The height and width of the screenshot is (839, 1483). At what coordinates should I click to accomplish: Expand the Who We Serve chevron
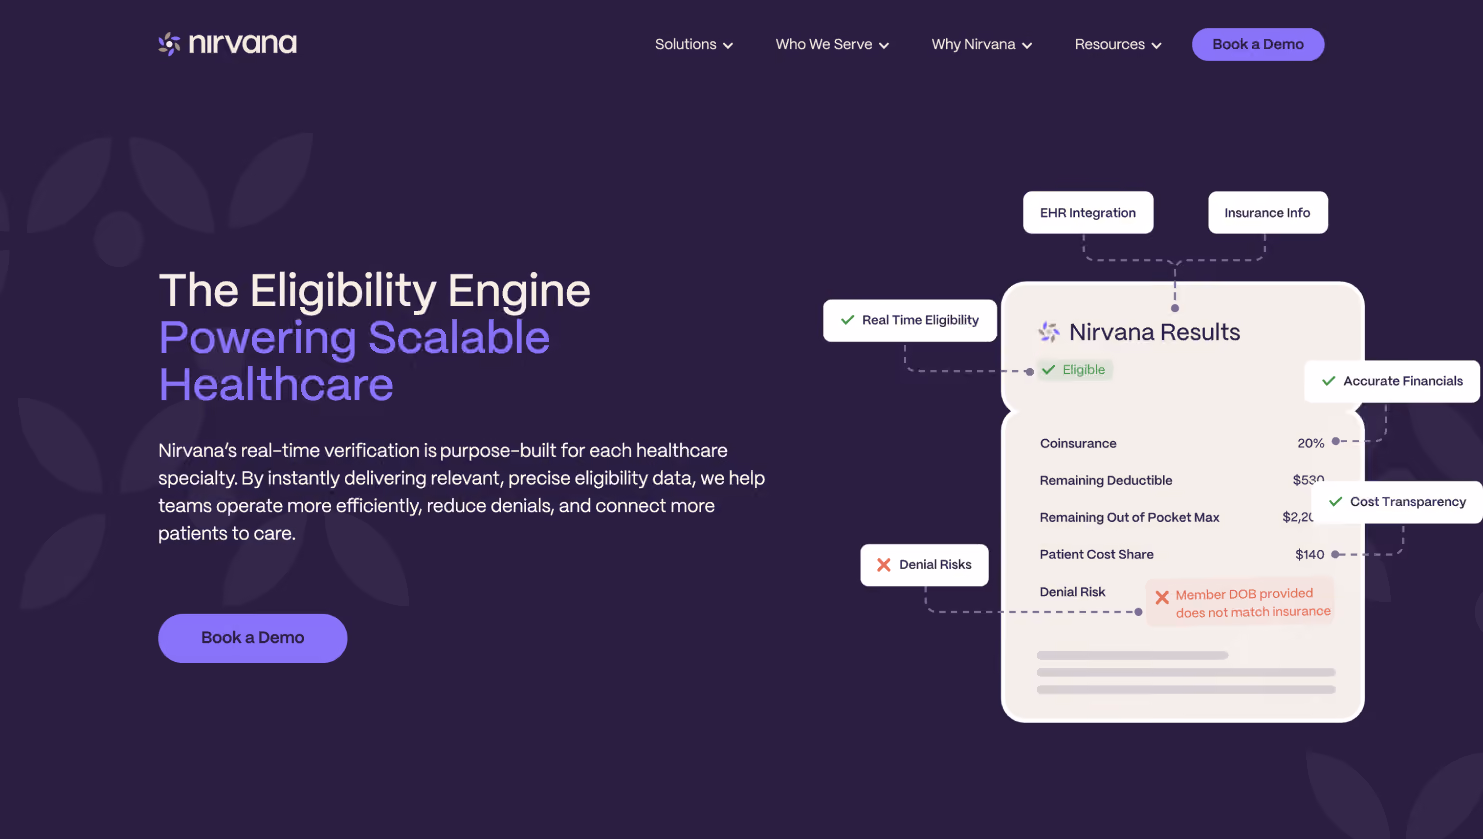click(x=884, y=45)
